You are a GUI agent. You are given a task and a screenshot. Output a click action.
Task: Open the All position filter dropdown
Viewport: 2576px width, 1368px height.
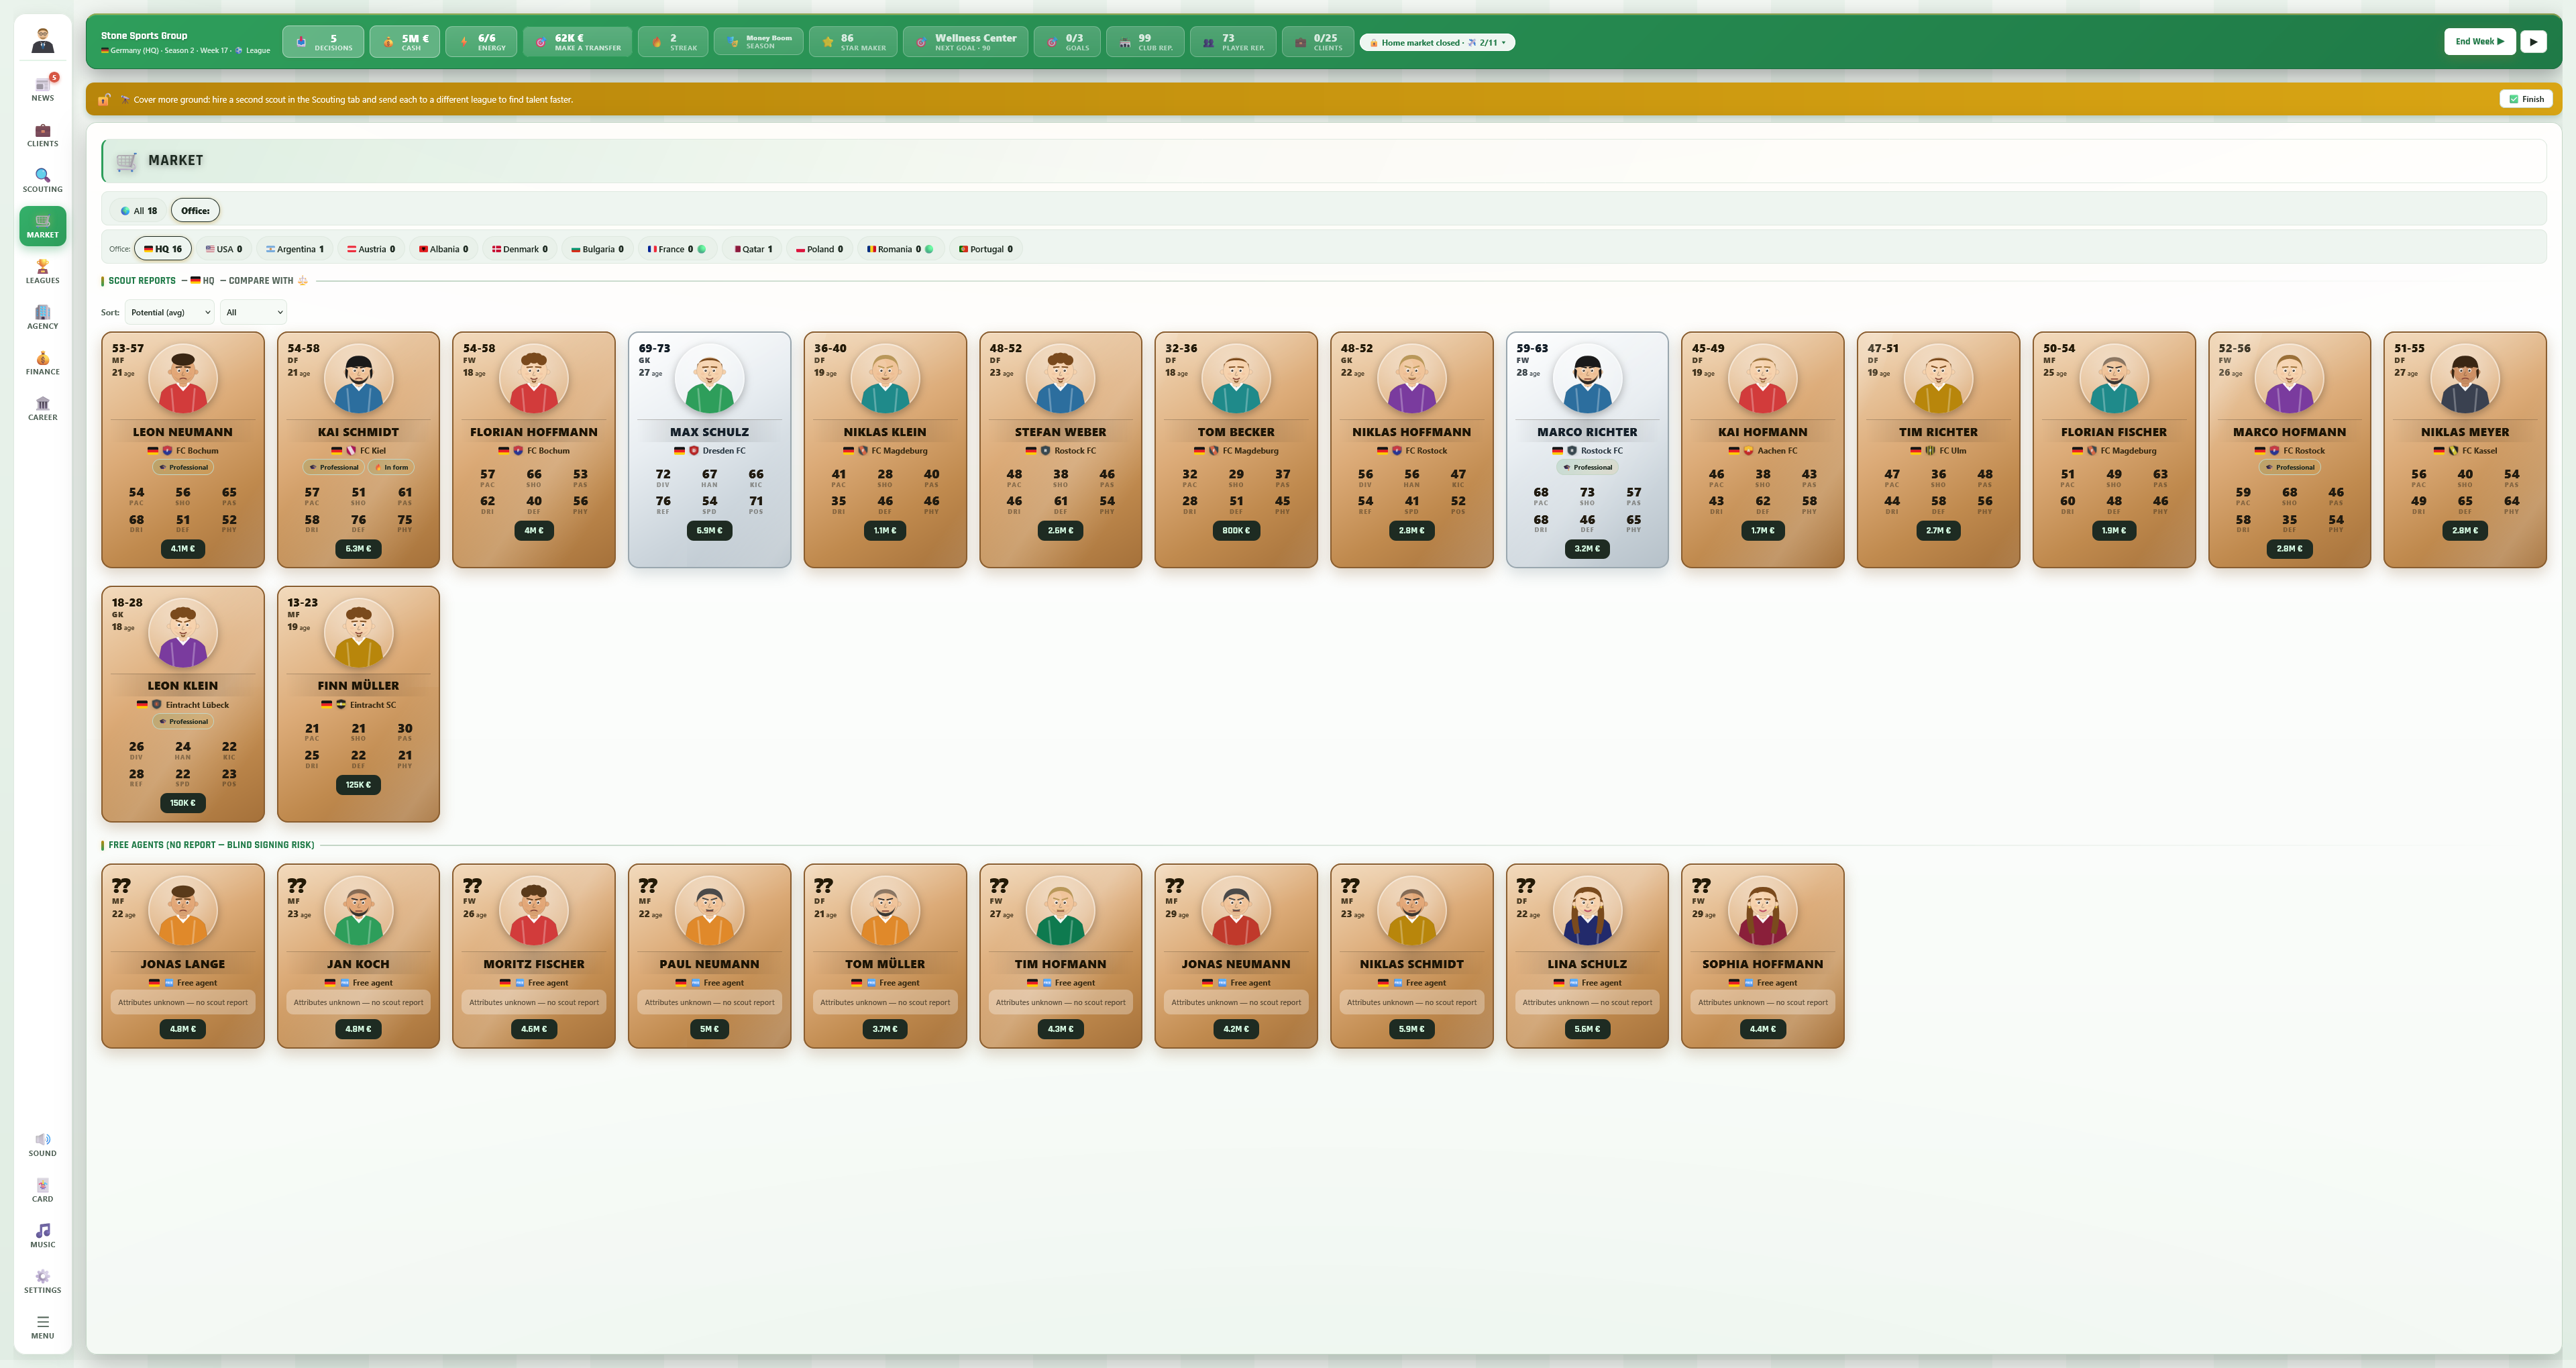(254, 312)
